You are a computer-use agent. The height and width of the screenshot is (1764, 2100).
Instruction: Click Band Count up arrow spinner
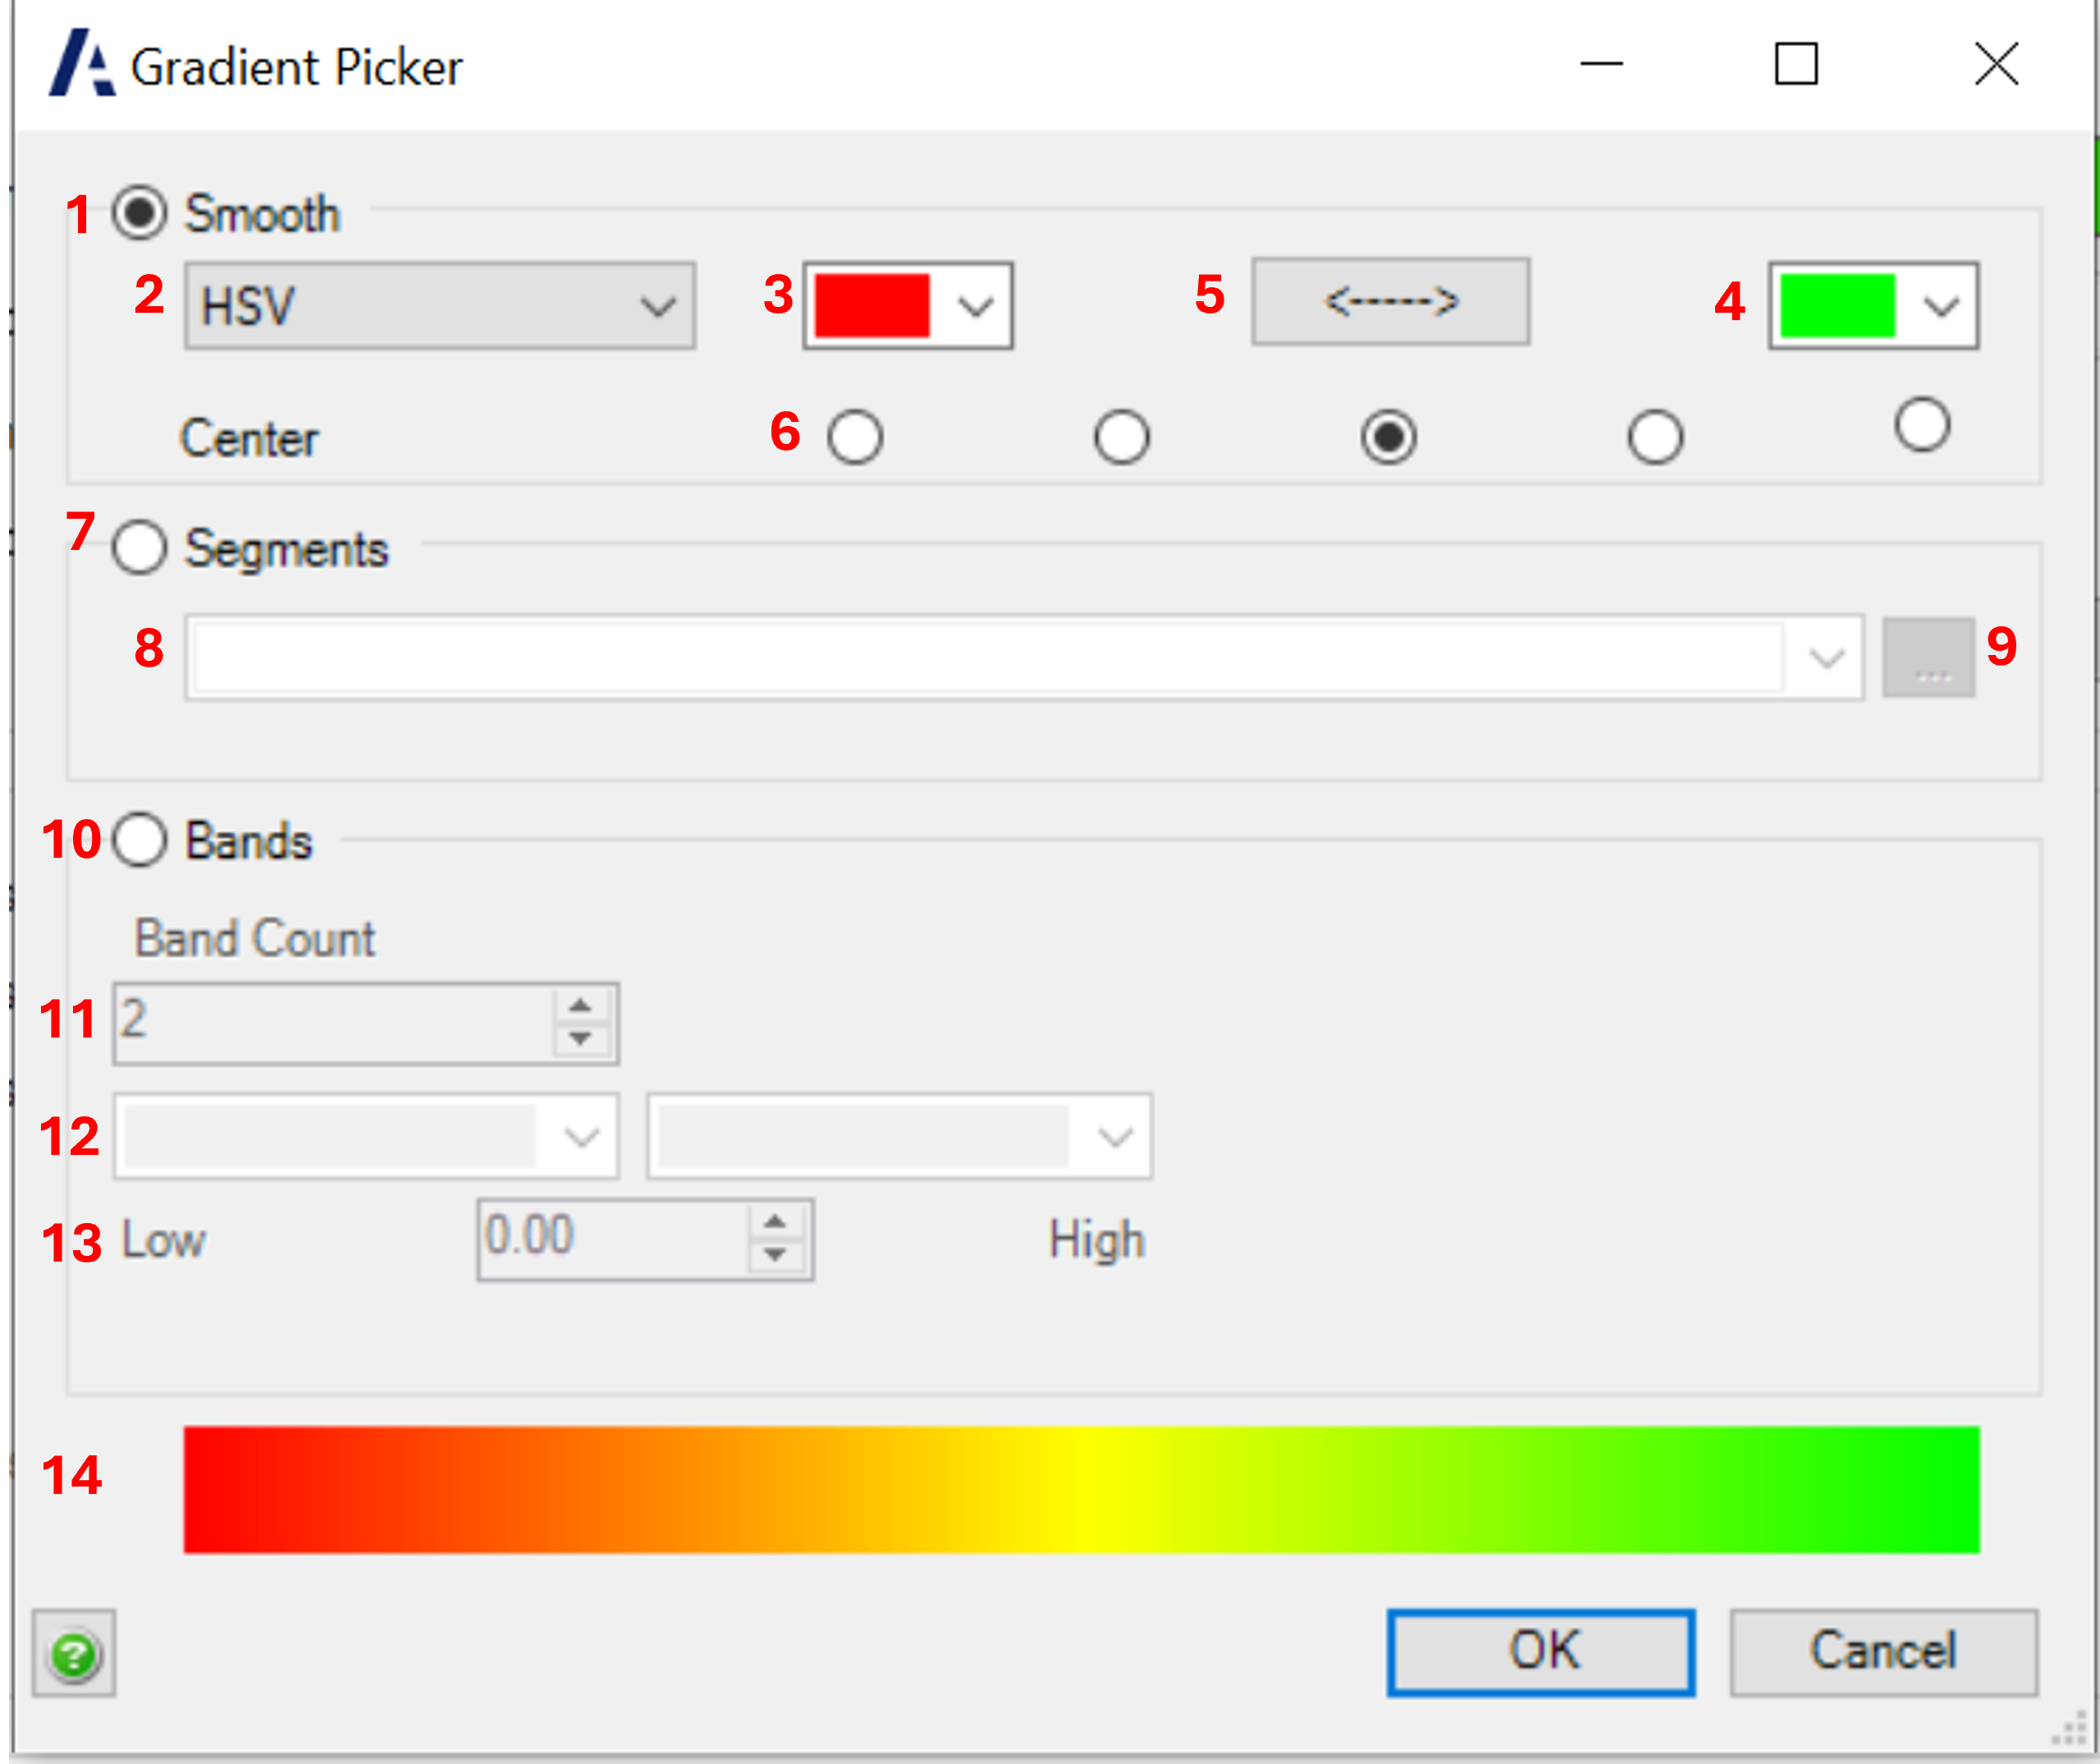point(580,1006)
